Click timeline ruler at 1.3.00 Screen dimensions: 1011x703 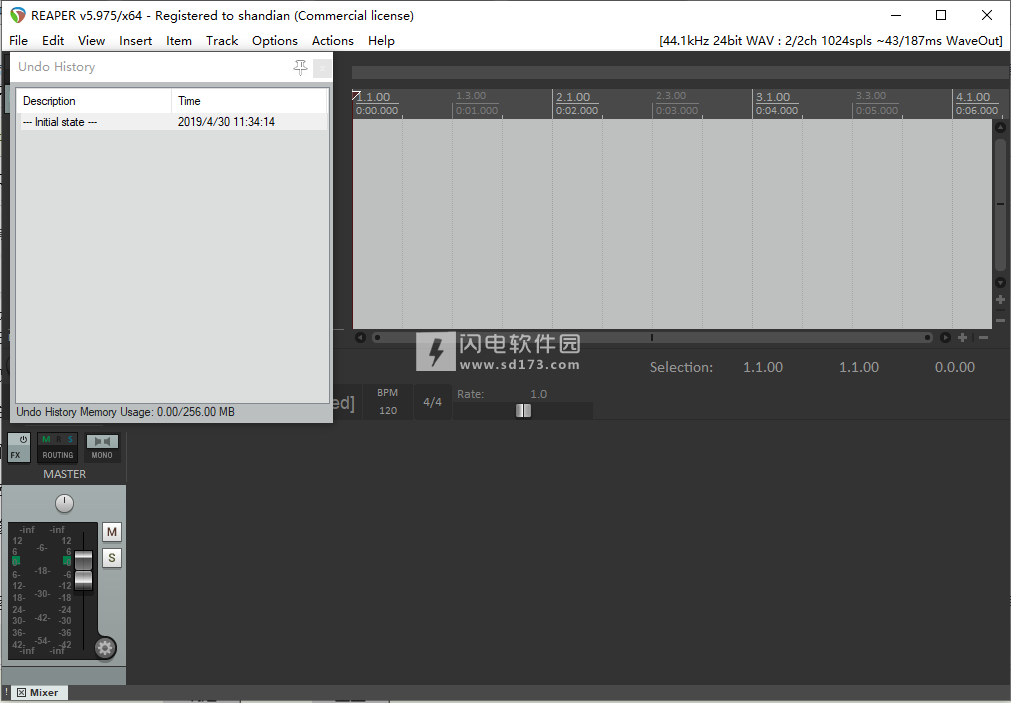pos(471,95)
